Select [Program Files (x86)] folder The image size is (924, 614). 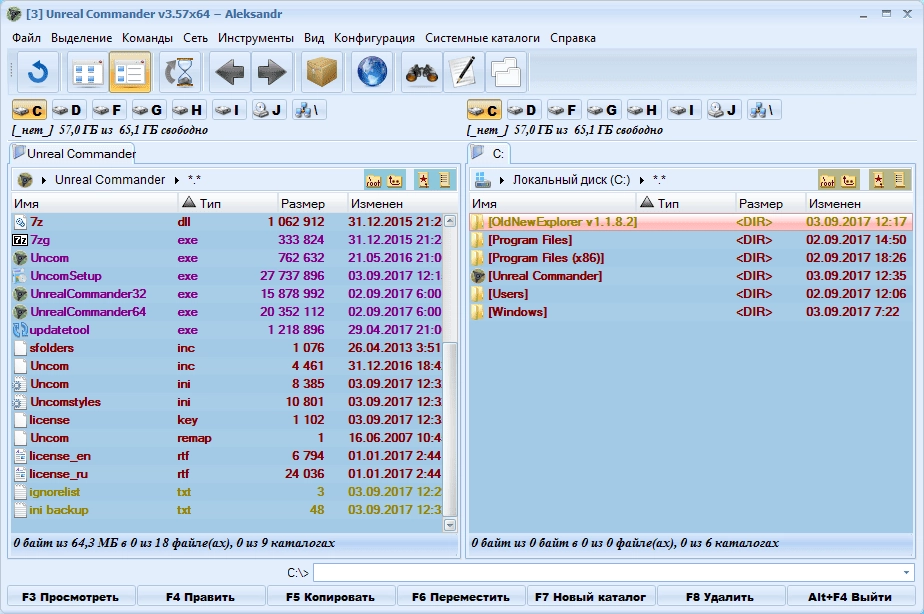(691, 258)
